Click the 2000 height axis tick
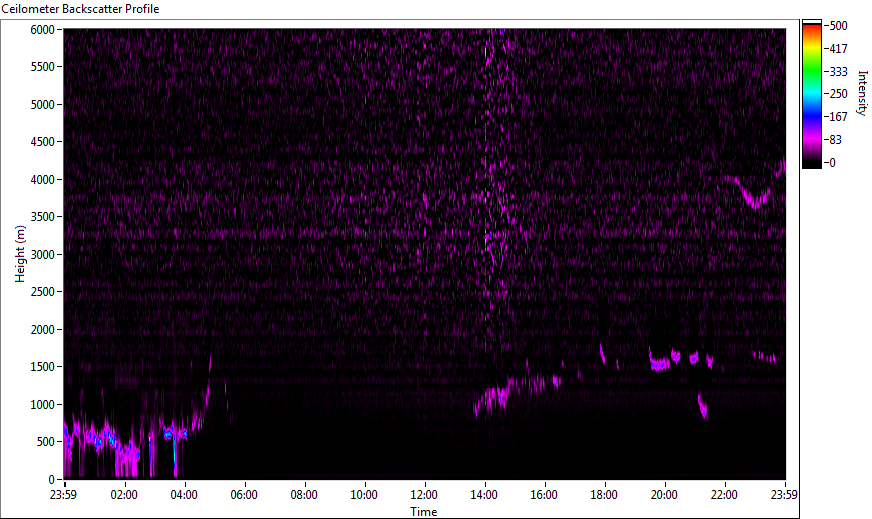872x519 pixels. [x=42, y=330]
